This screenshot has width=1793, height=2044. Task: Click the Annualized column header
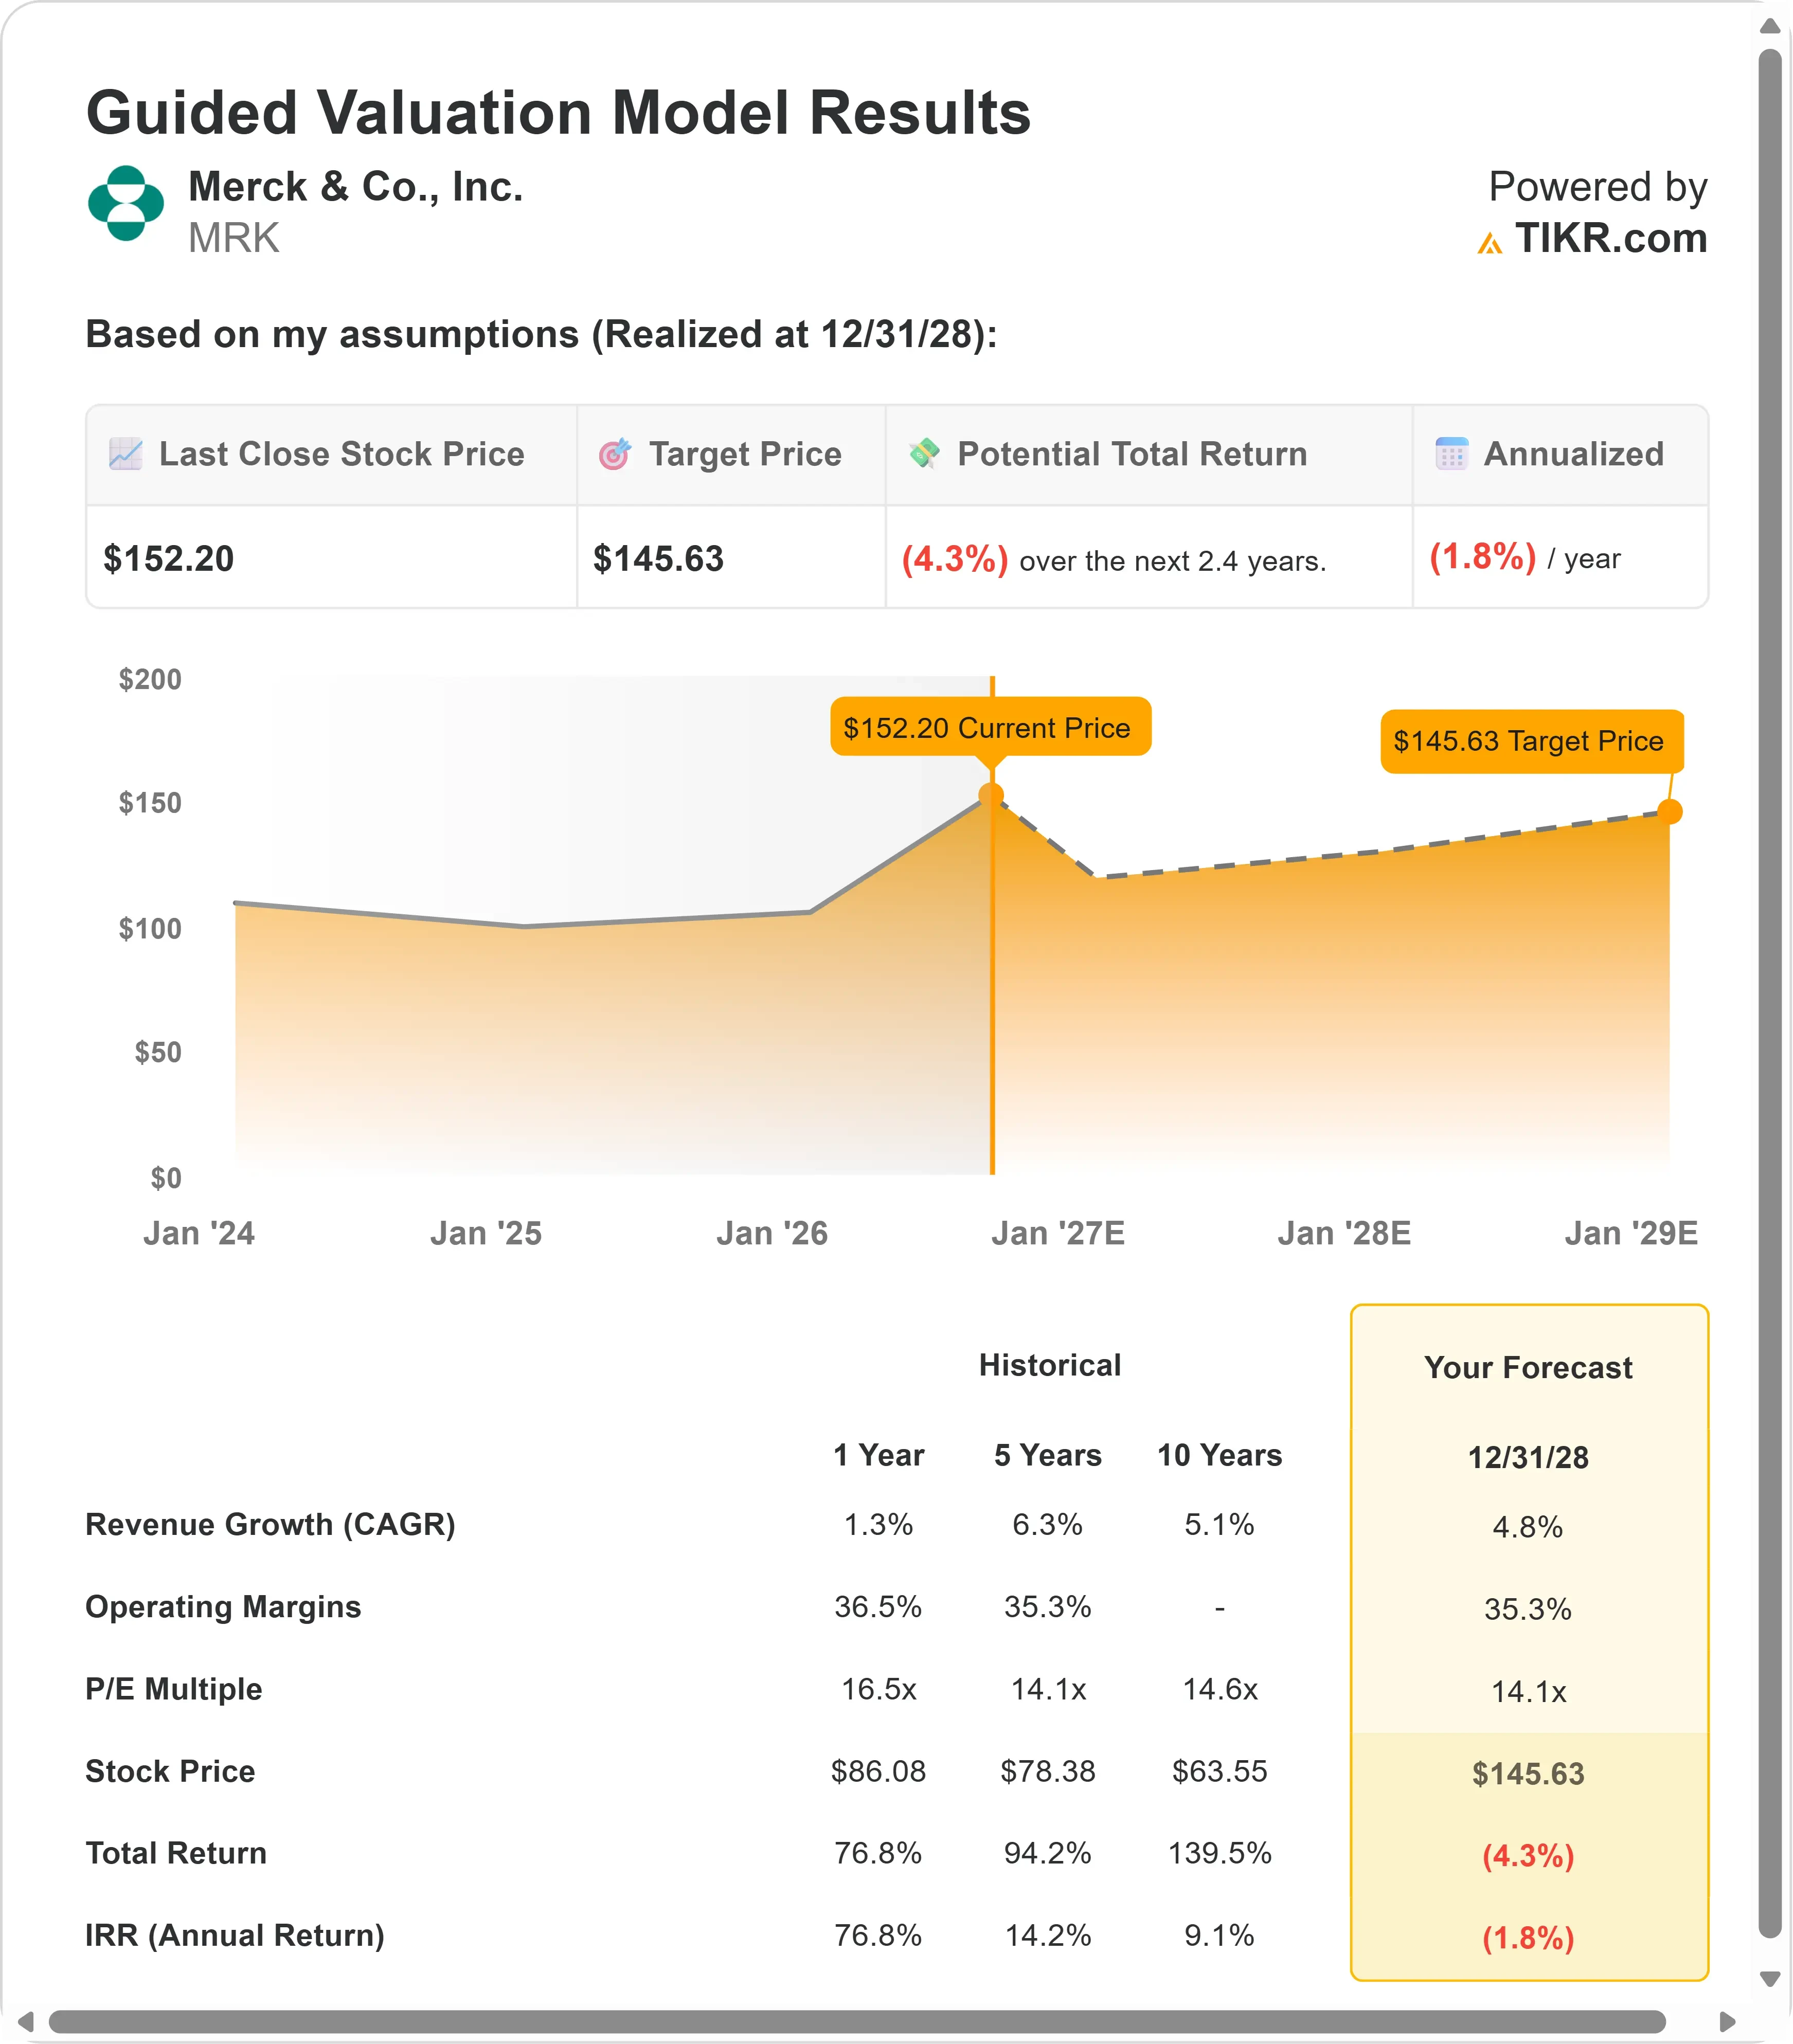tap(1573, 455)
